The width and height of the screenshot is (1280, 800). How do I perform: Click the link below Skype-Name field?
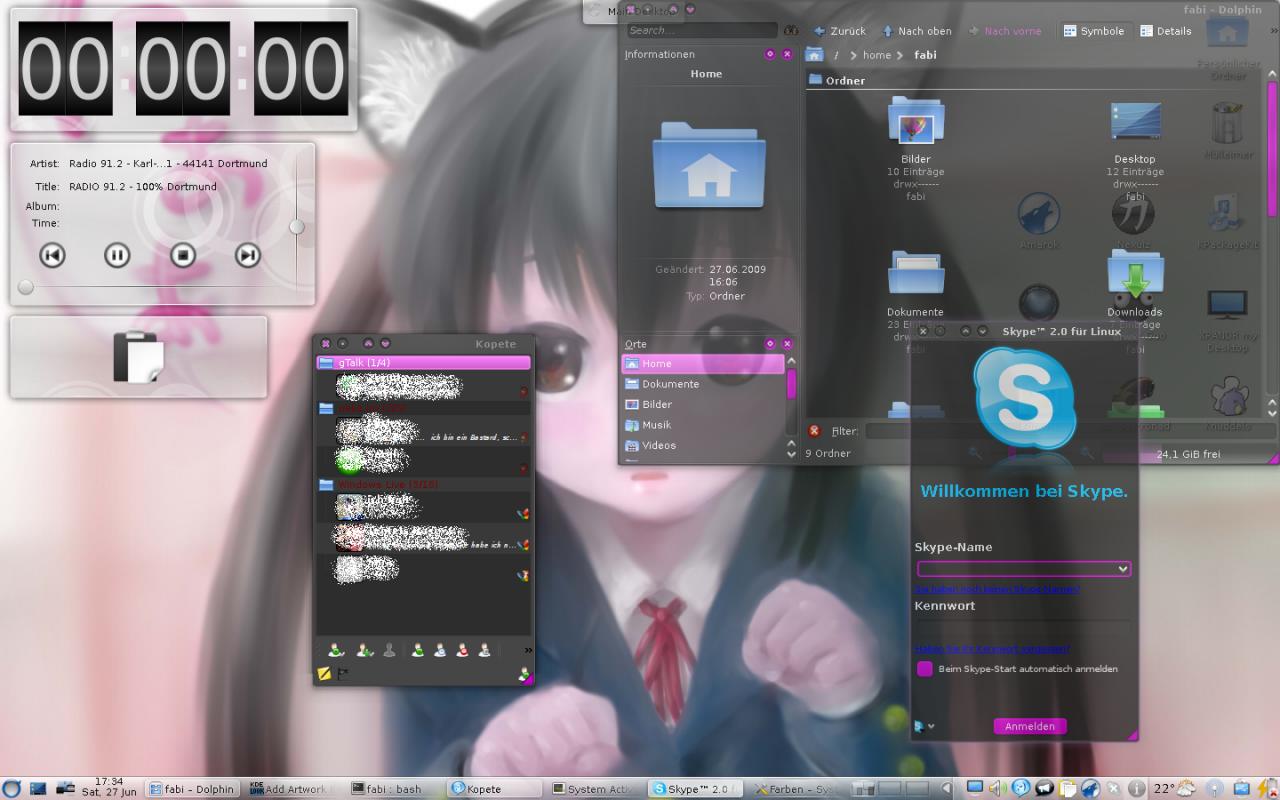[x=997, y=589]
